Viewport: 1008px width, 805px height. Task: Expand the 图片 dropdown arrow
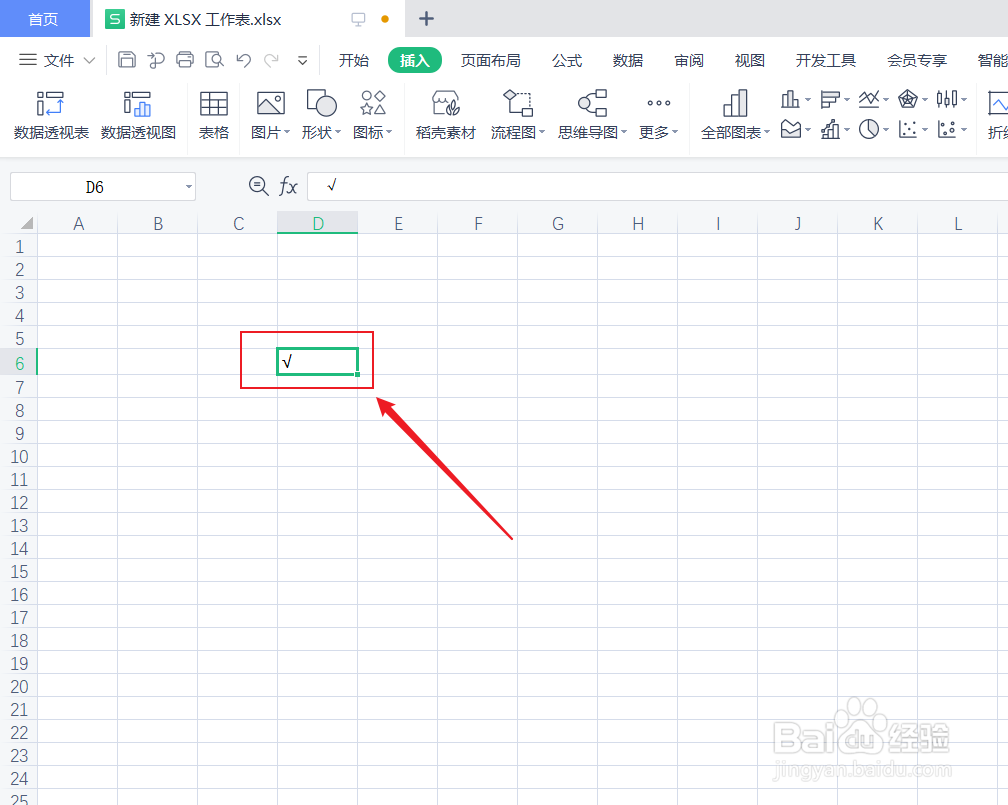tap(287, 132)
